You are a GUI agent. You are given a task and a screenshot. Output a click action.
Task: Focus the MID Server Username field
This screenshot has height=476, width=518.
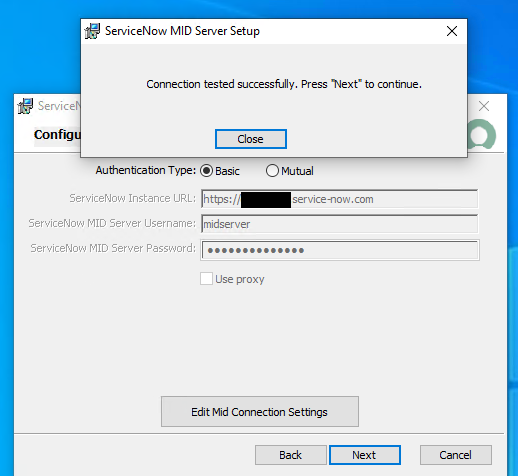tap(340, 224)
